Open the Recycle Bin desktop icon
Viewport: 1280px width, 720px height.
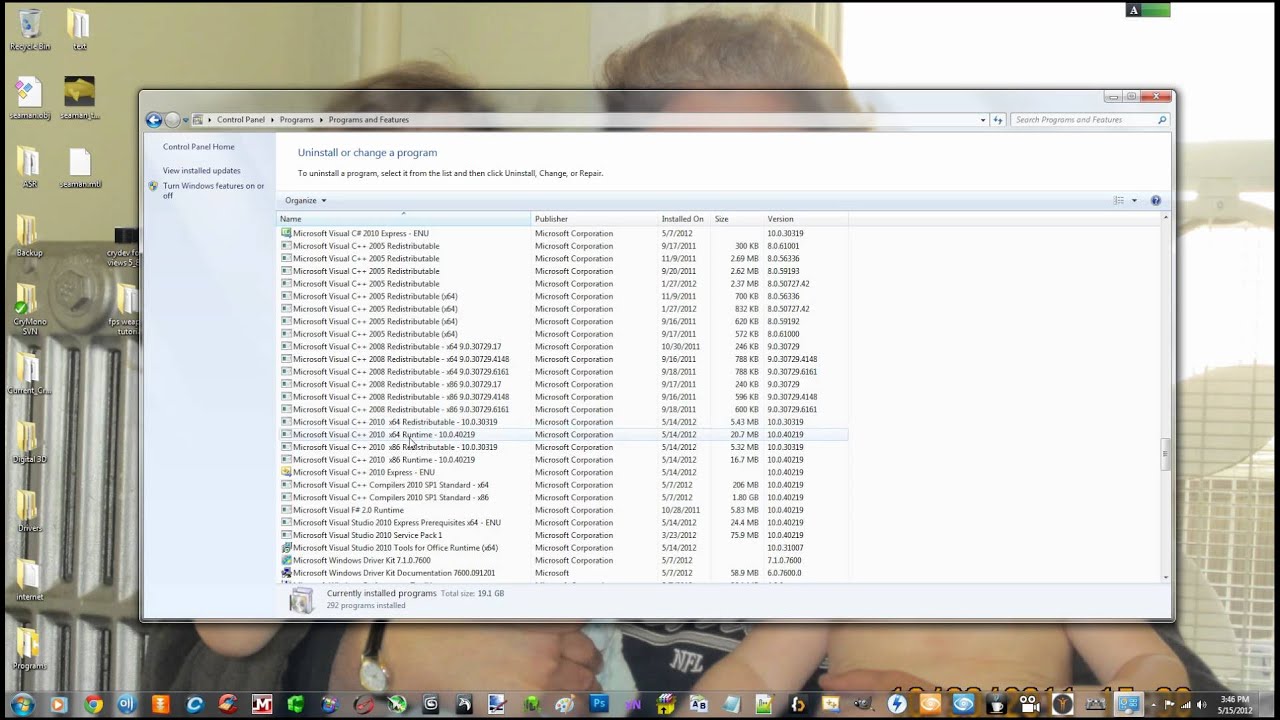click(30, 28)
